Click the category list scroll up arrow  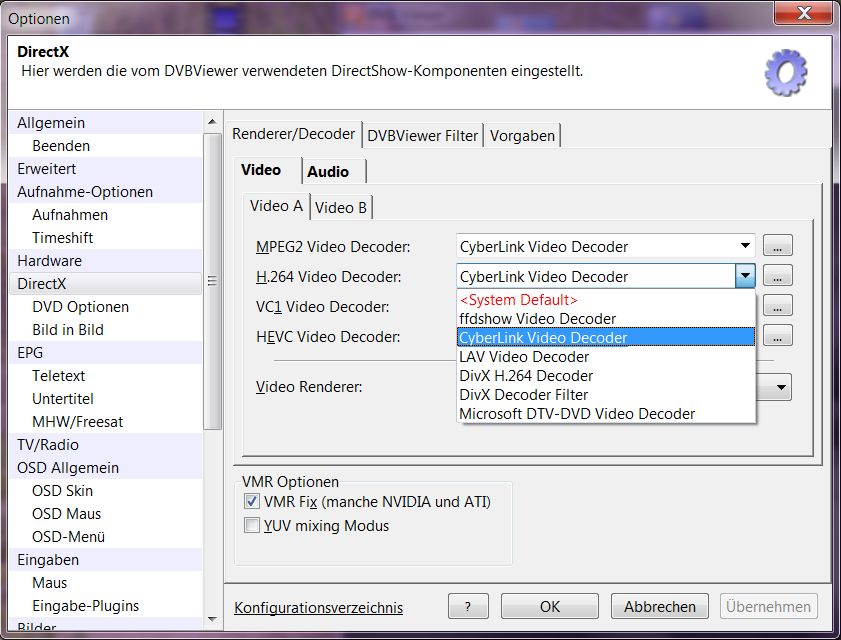pyautogui.click(x=212, y=122)
